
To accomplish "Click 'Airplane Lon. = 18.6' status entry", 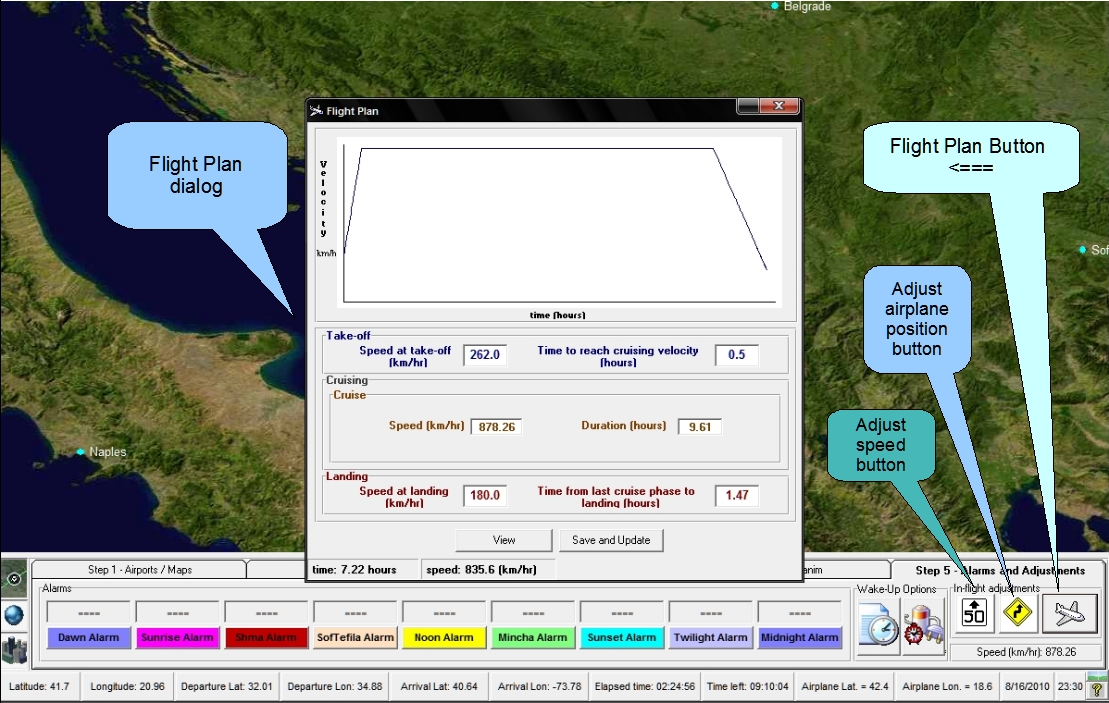I will (947, 686).
